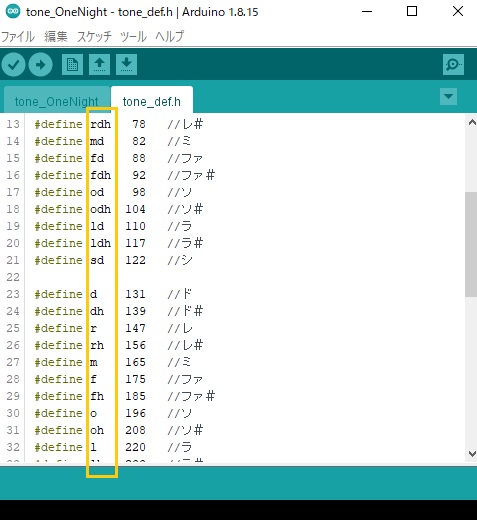Close the Arduino IDE window
477x520 pixels.
[x=458, y=12]
